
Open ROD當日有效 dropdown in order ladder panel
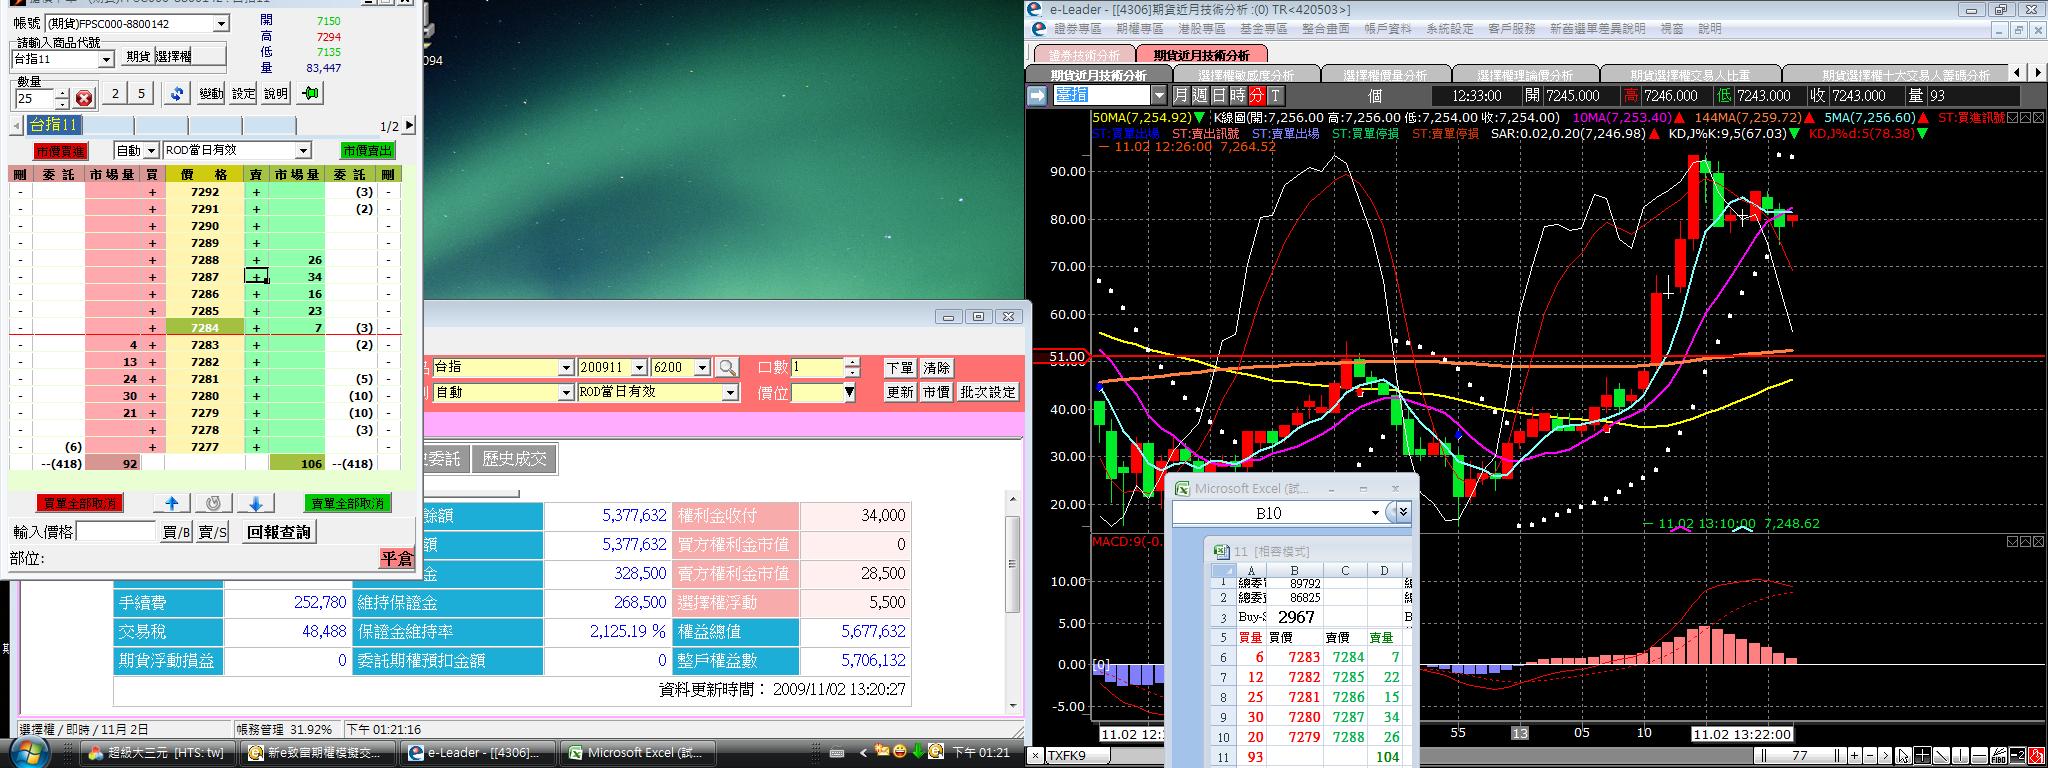click(x=303, y=151)
